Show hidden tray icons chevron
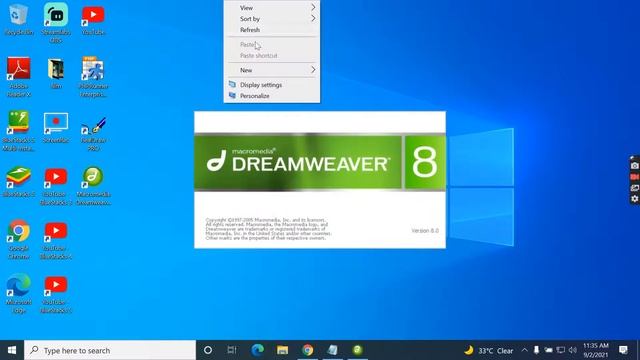This screenshot has width=640, height=360. (x=524, y=350)
